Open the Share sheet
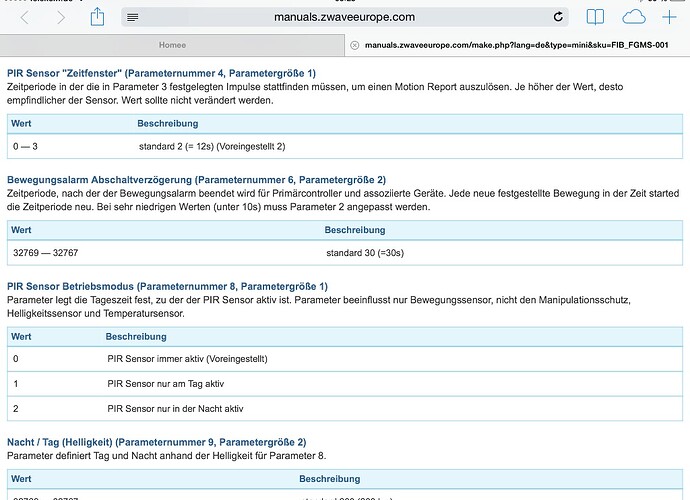The width and height of the screenshot is (690, 500). point(97,17)
